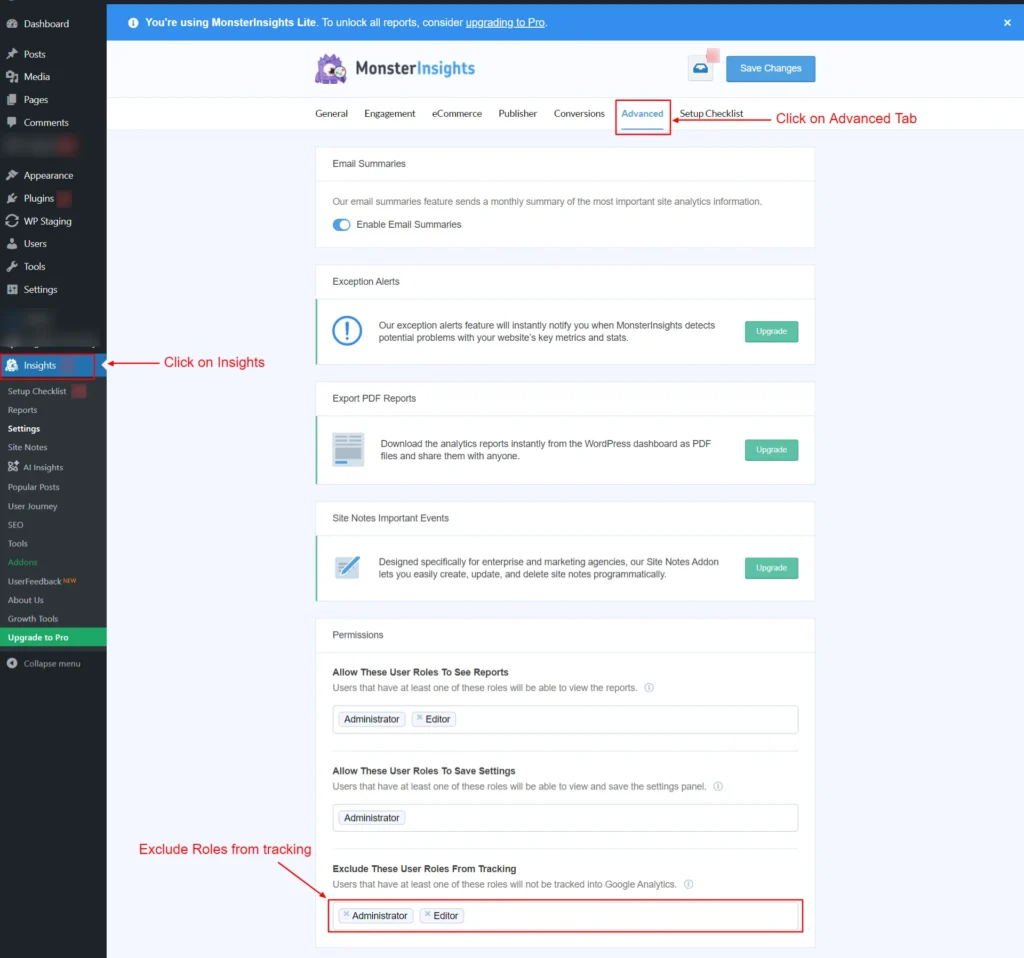
Task: Click the Media icon in the WordPress sidebar
Action: pyautogui.click(x=14, y=76)
